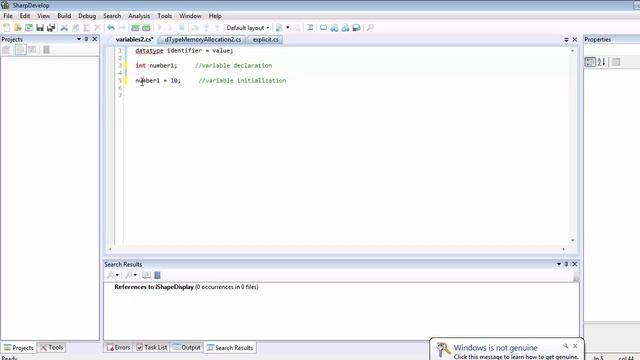Click the Rebuild Solution green icon
The width and height of the screenshot is (640, 360).
click(x=146, y=28)
